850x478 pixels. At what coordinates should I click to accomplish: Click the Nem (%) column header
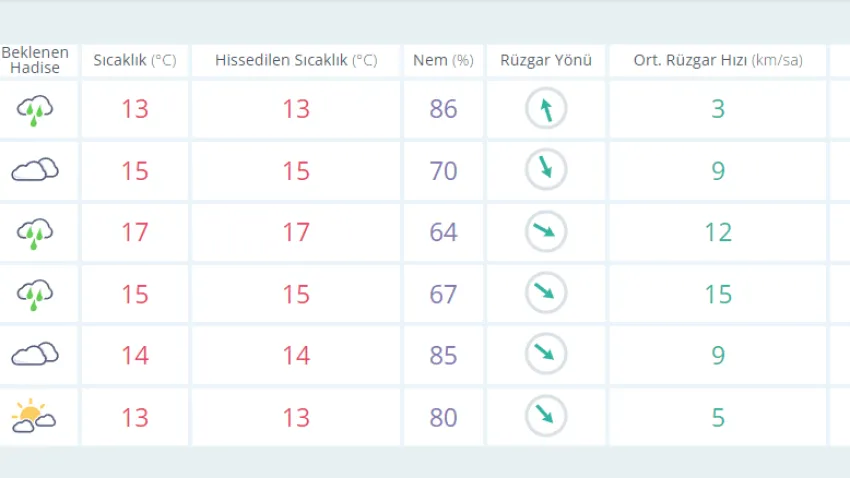tap(443, 60)
